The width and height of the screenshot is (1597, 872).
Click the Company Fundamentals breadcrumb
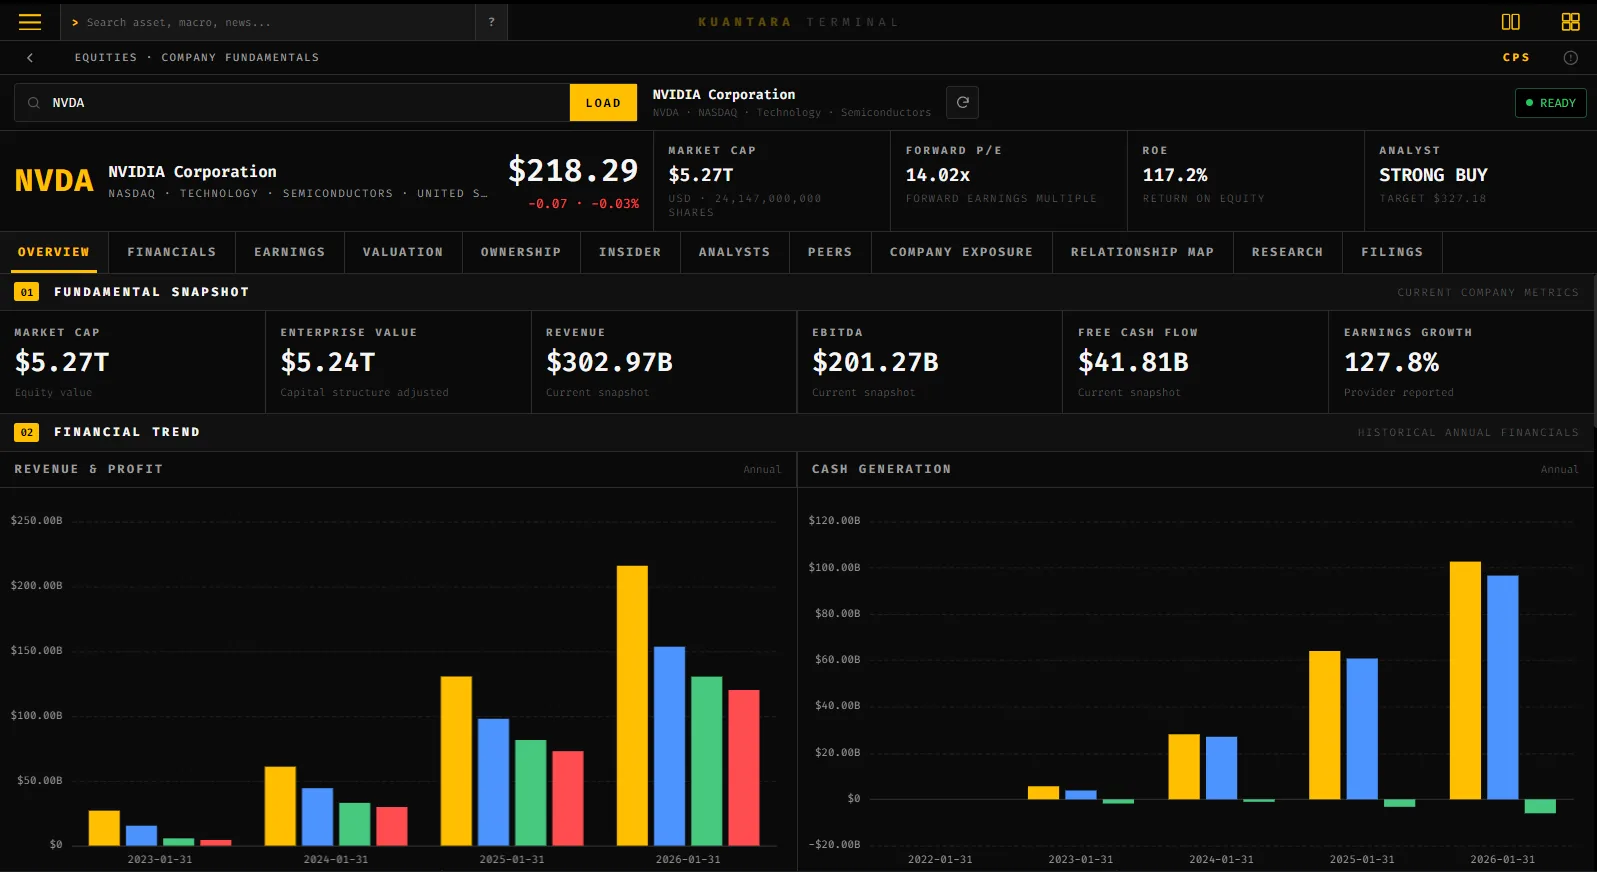[x=240, y=58]
